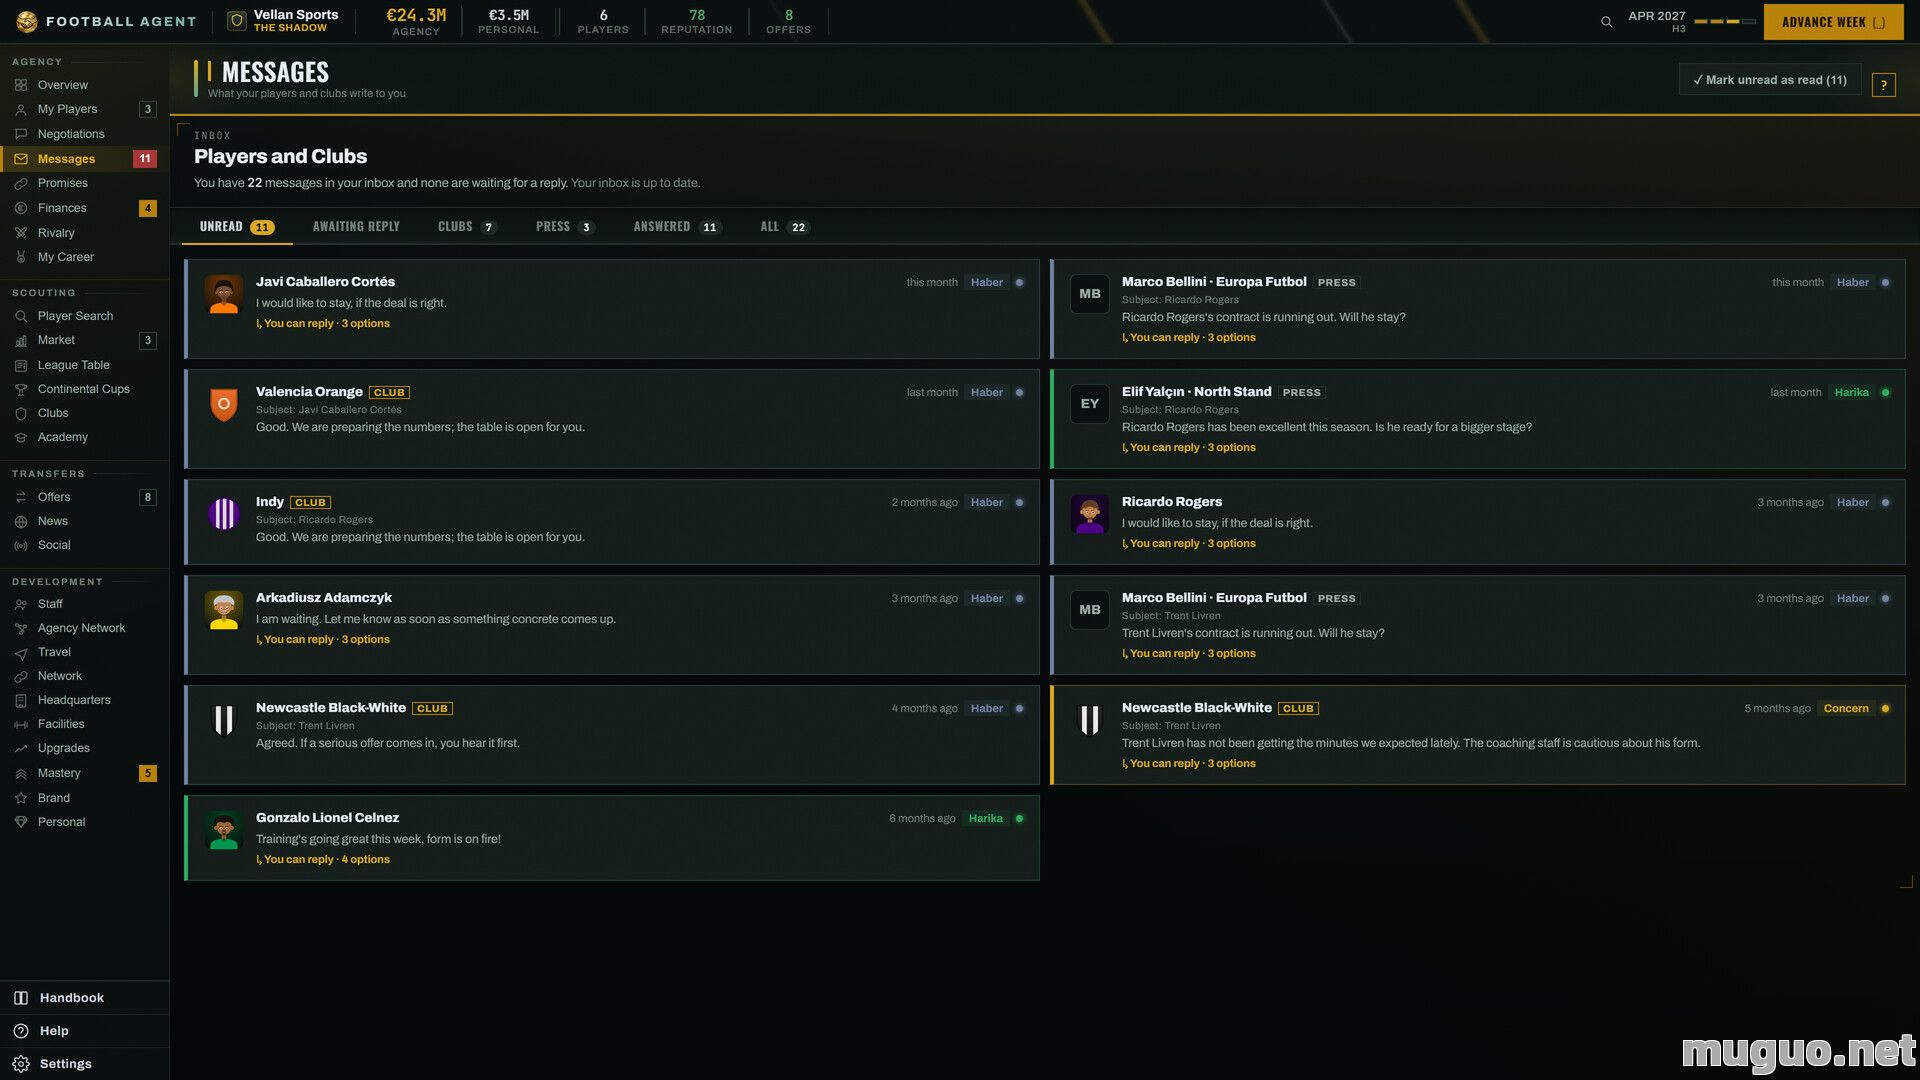This screenshot has height=1080, width=1920.
Task: Reply to Javi Caballero Cortés message
Action: pyautogui.click(x=323, y=324)
